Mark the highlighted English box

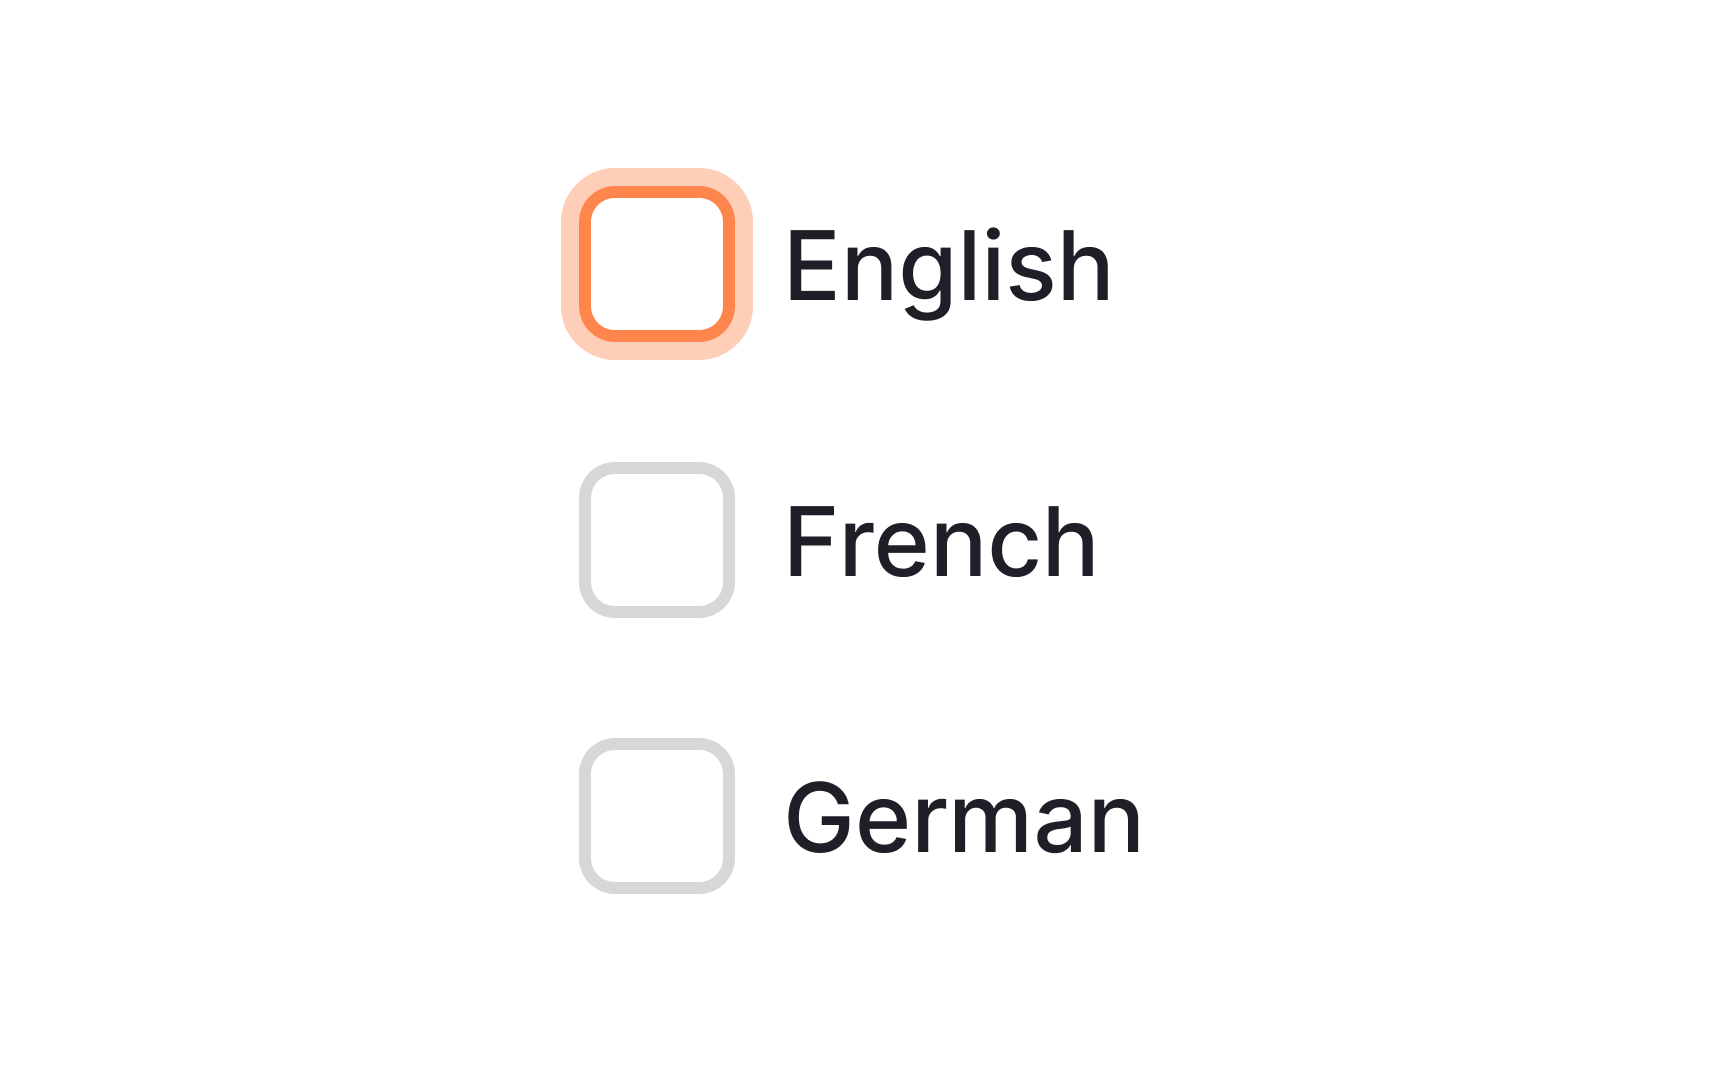tap(657, 264)
